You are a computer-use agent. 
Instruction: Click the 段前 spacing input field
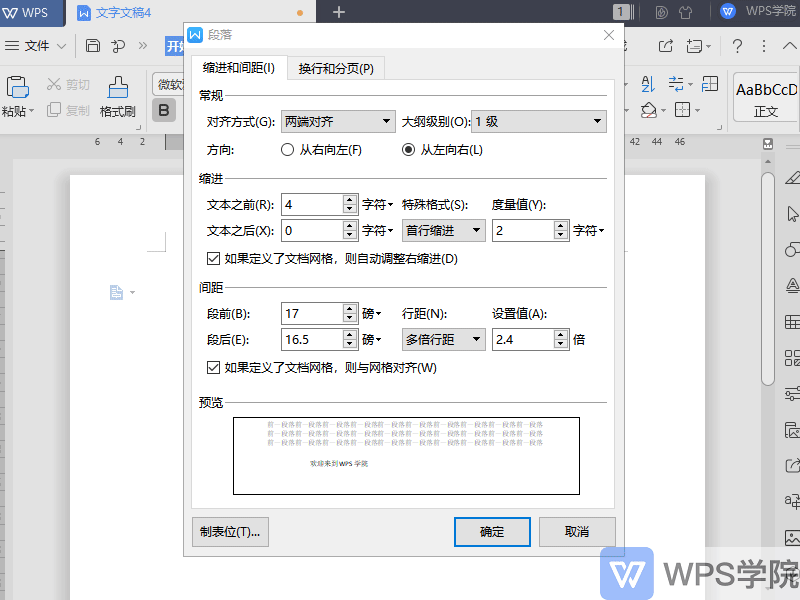312,314
